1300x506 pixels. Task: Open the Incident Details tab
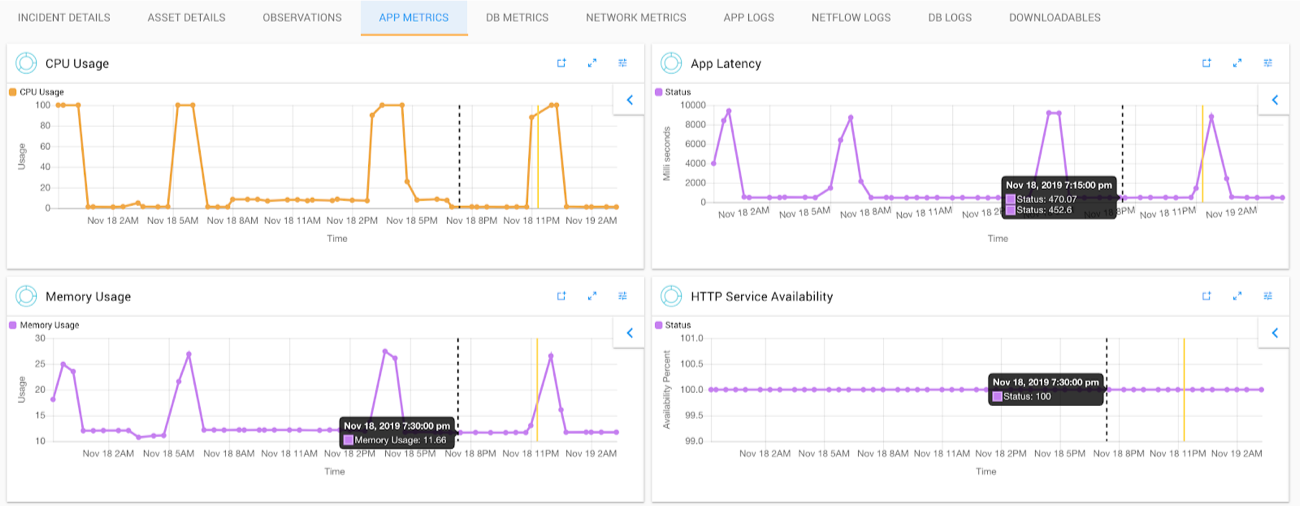pyautogui.click(x=64, y=18)
